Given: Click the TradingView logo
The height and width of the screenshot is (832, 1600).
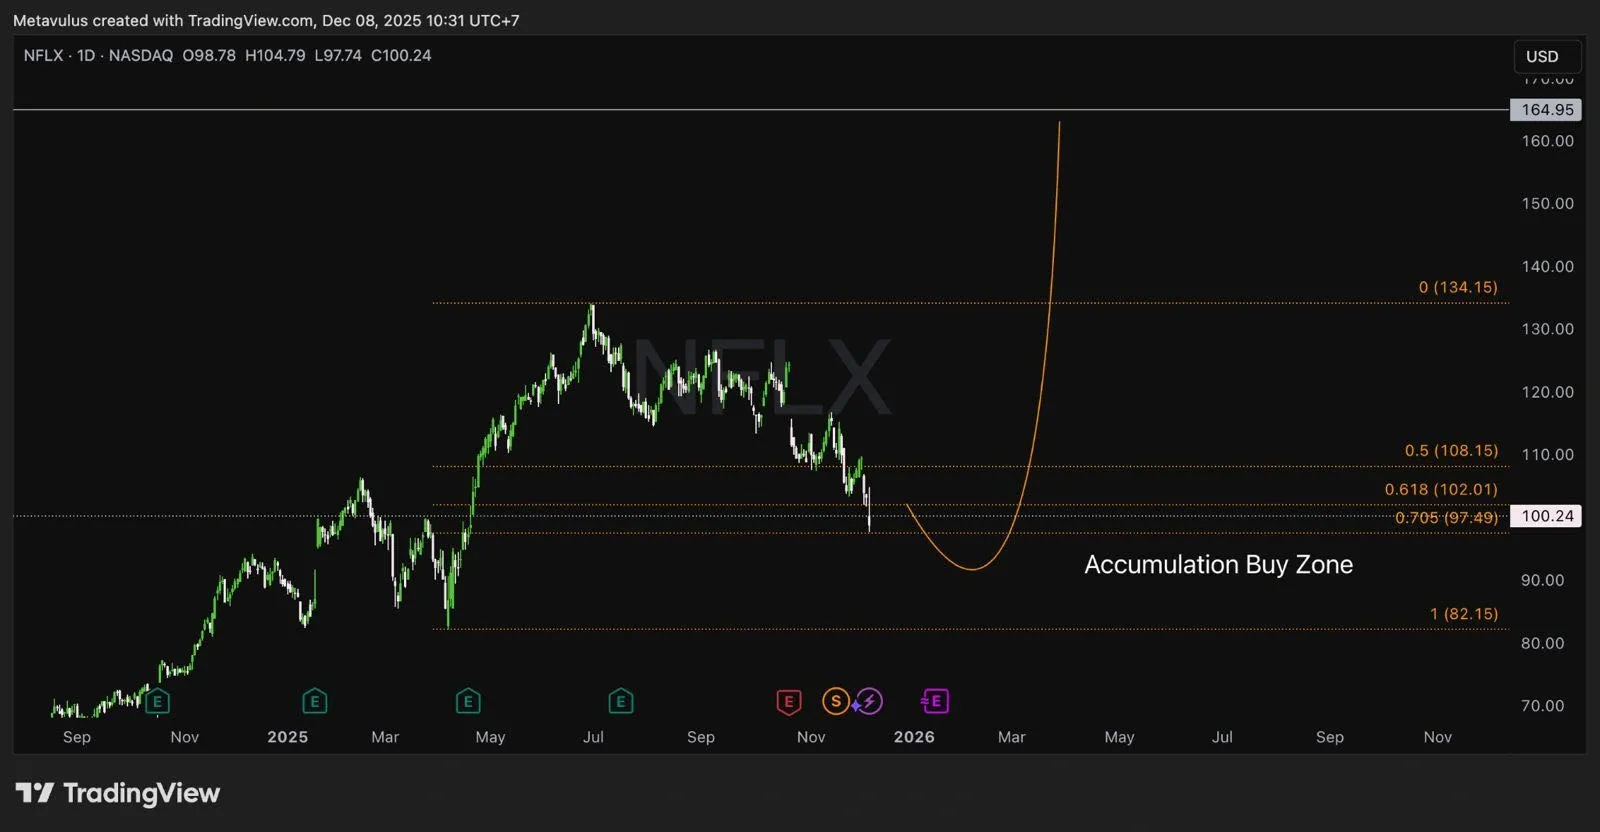Looking at the screenshot, I should [35, 794].
